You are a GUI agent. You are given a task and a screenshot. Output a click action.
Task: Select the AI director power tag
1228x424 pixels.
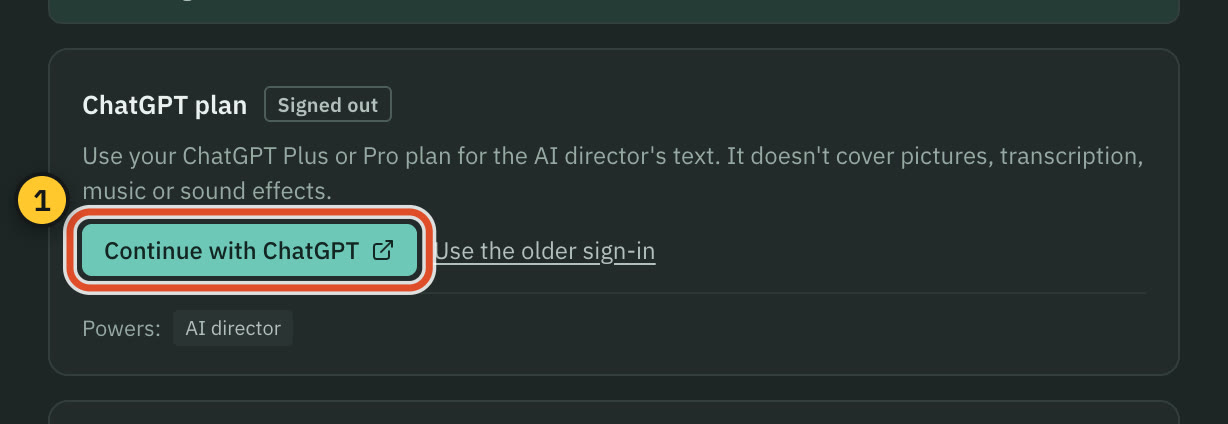[x=233, y=328]
